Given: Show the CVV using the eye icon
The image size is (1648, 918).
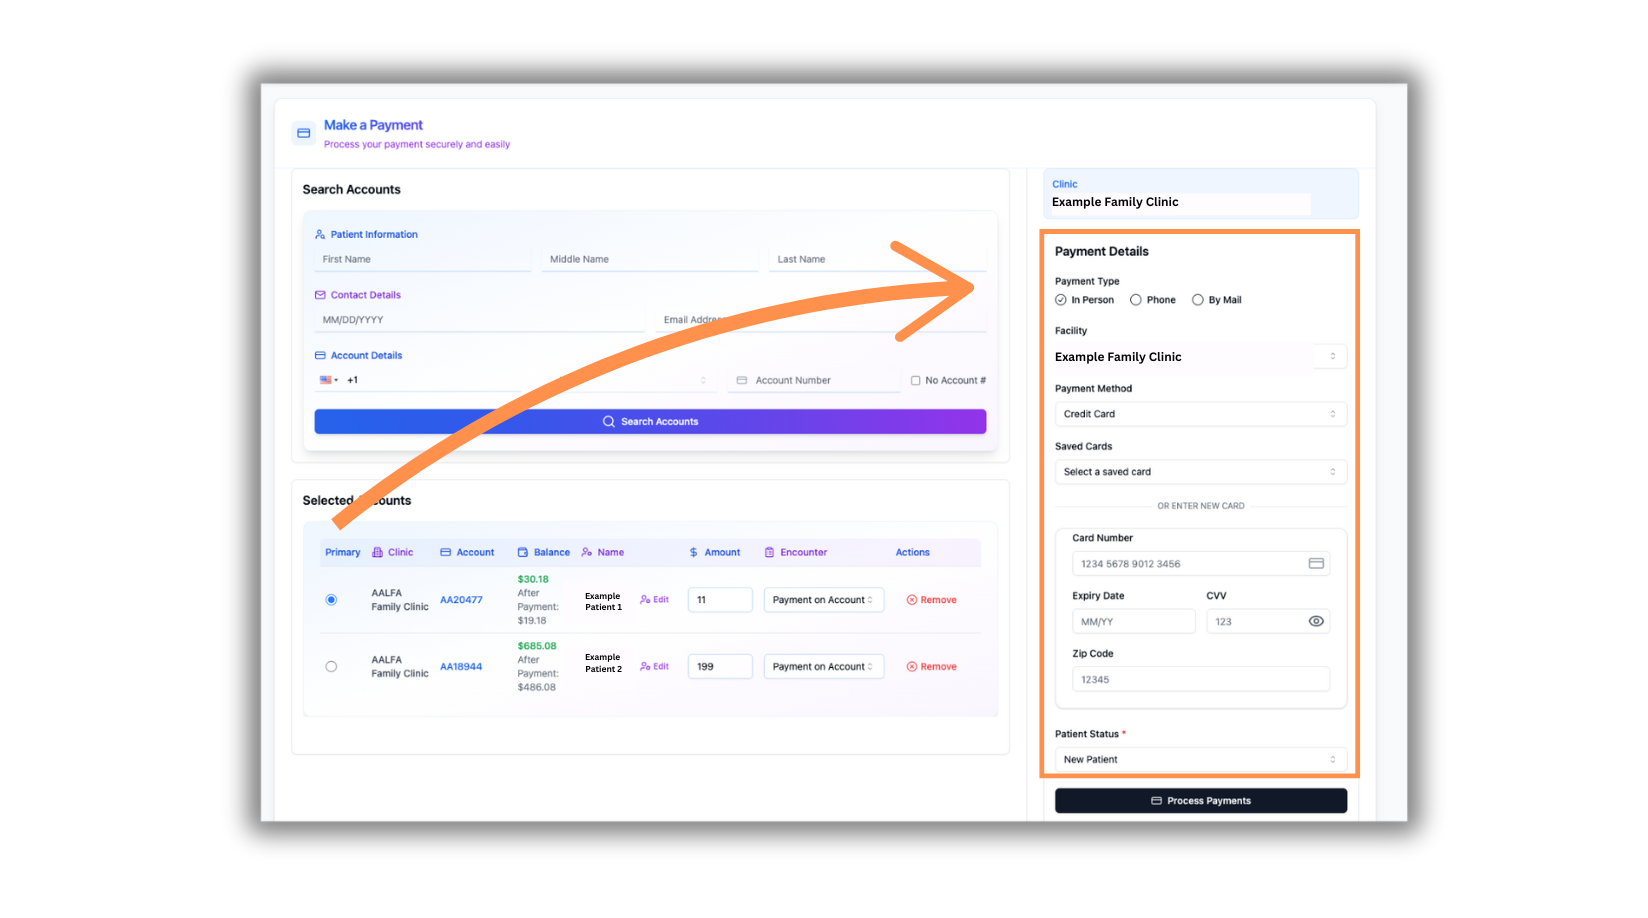Looking at the screenshot, I should (1316, 621).
